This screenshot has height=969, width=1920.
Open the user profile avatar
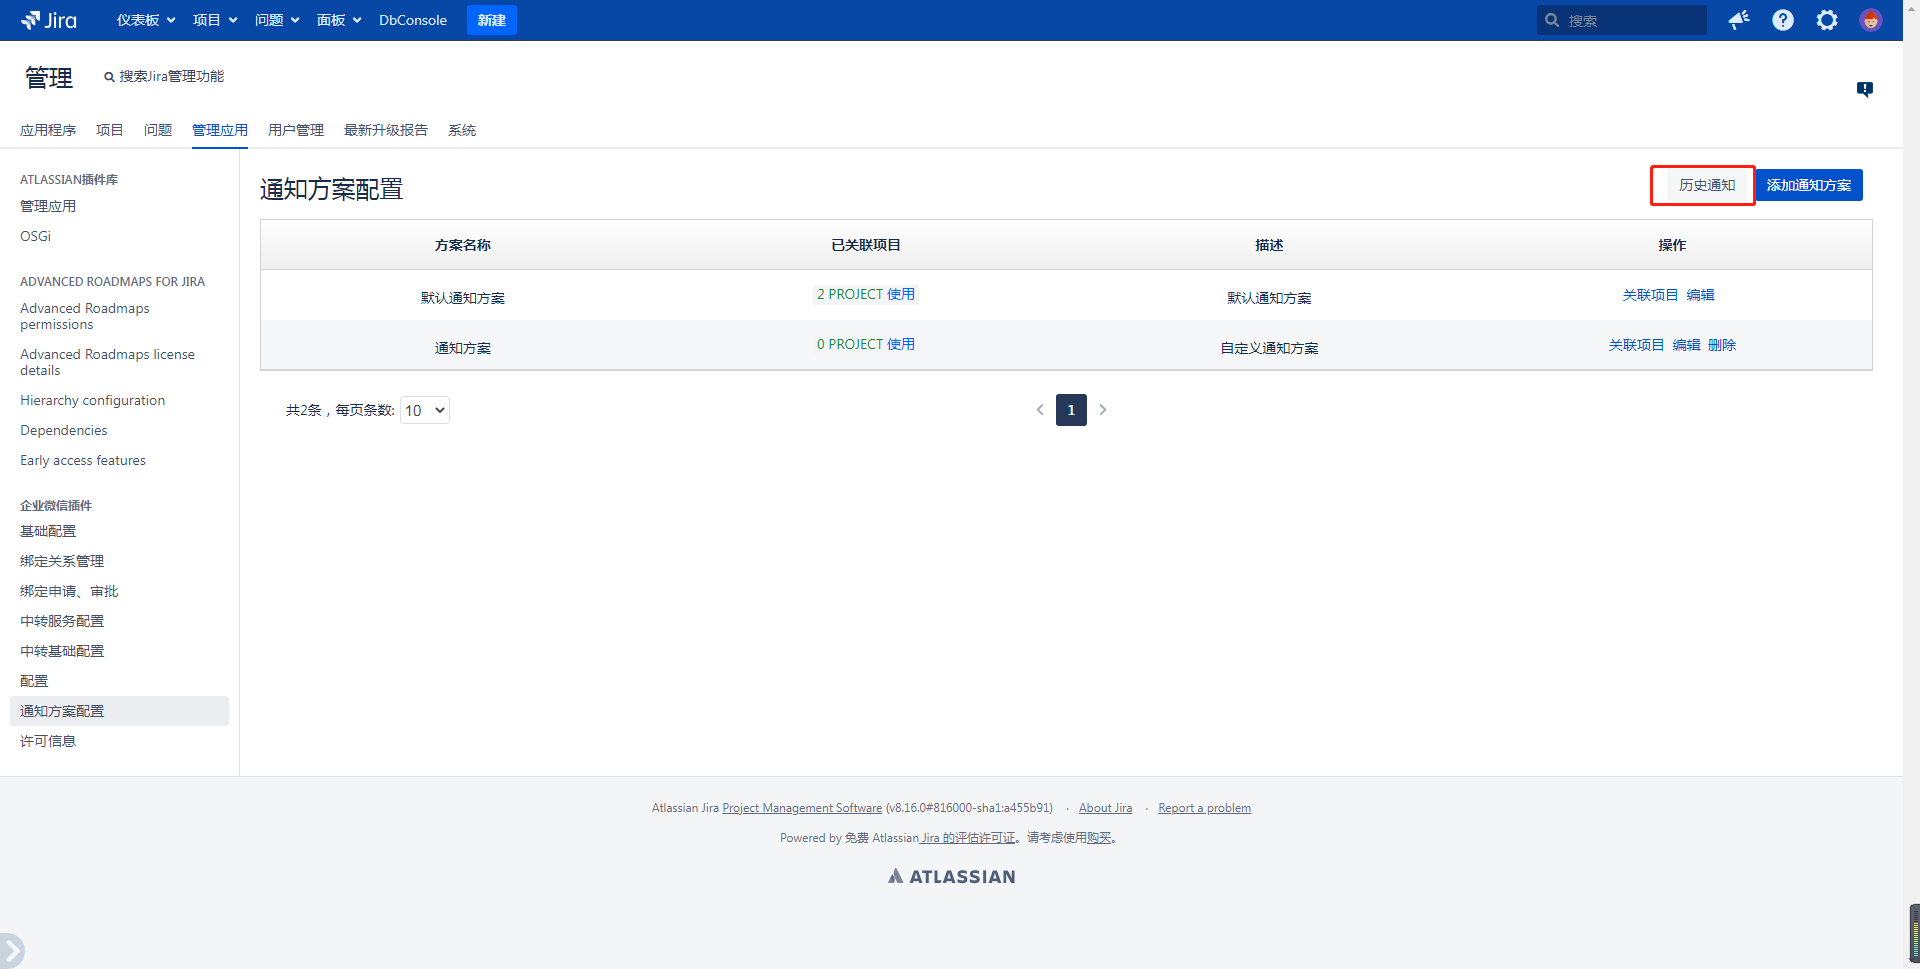(1870, 20)
